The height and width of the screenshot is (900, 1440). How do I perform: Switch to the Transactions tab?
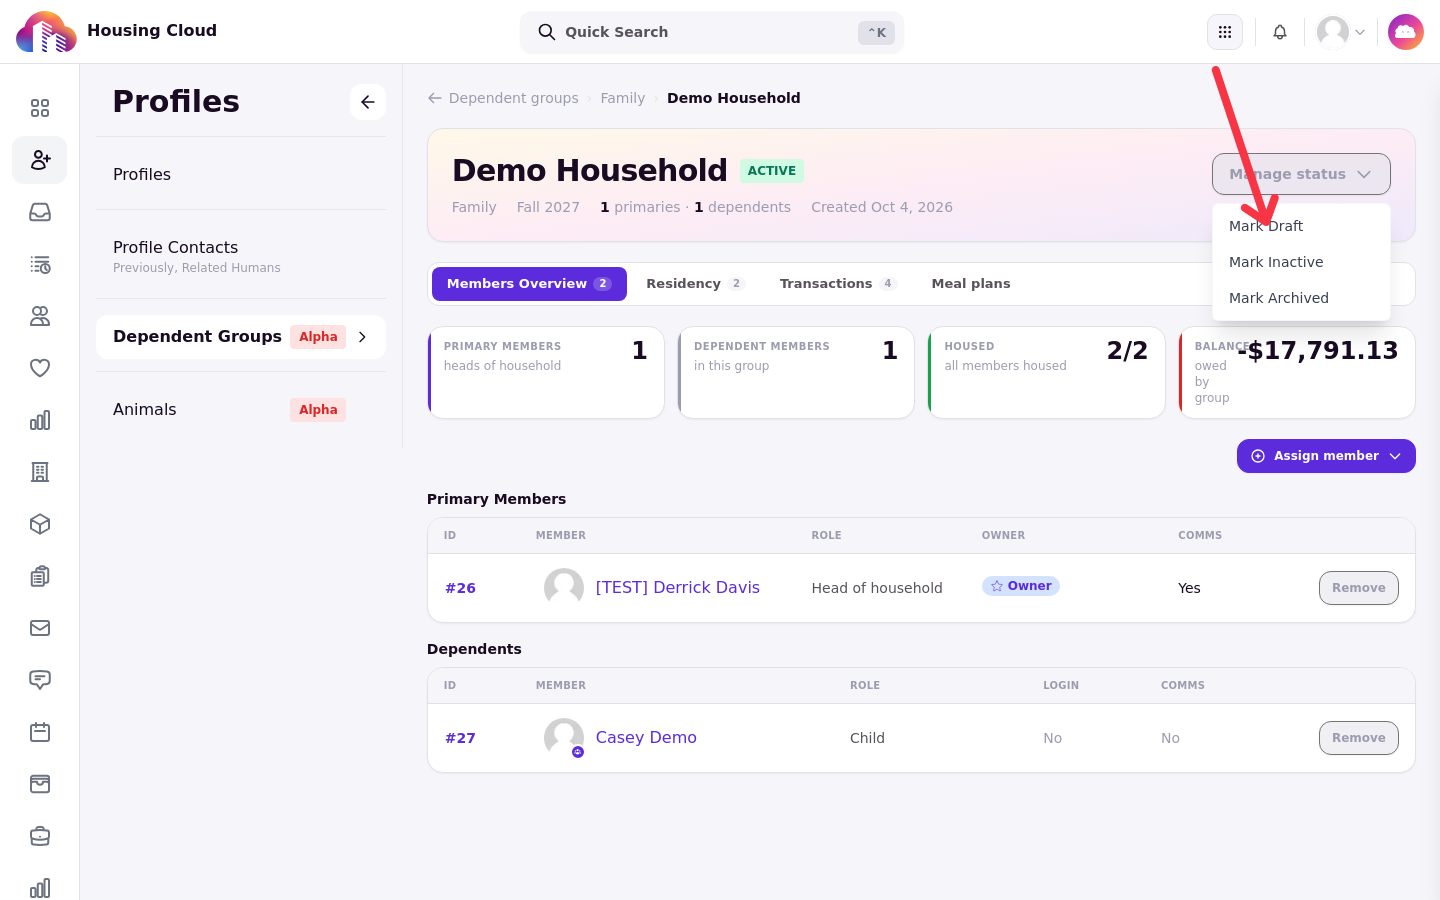[838, 284]
